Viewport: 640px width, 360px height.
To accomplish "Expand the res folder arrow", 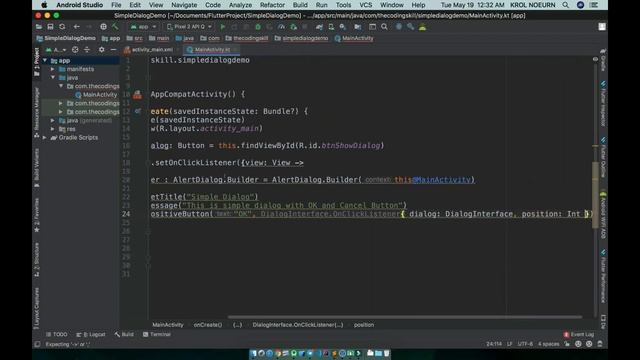I will tap(53, 129).
